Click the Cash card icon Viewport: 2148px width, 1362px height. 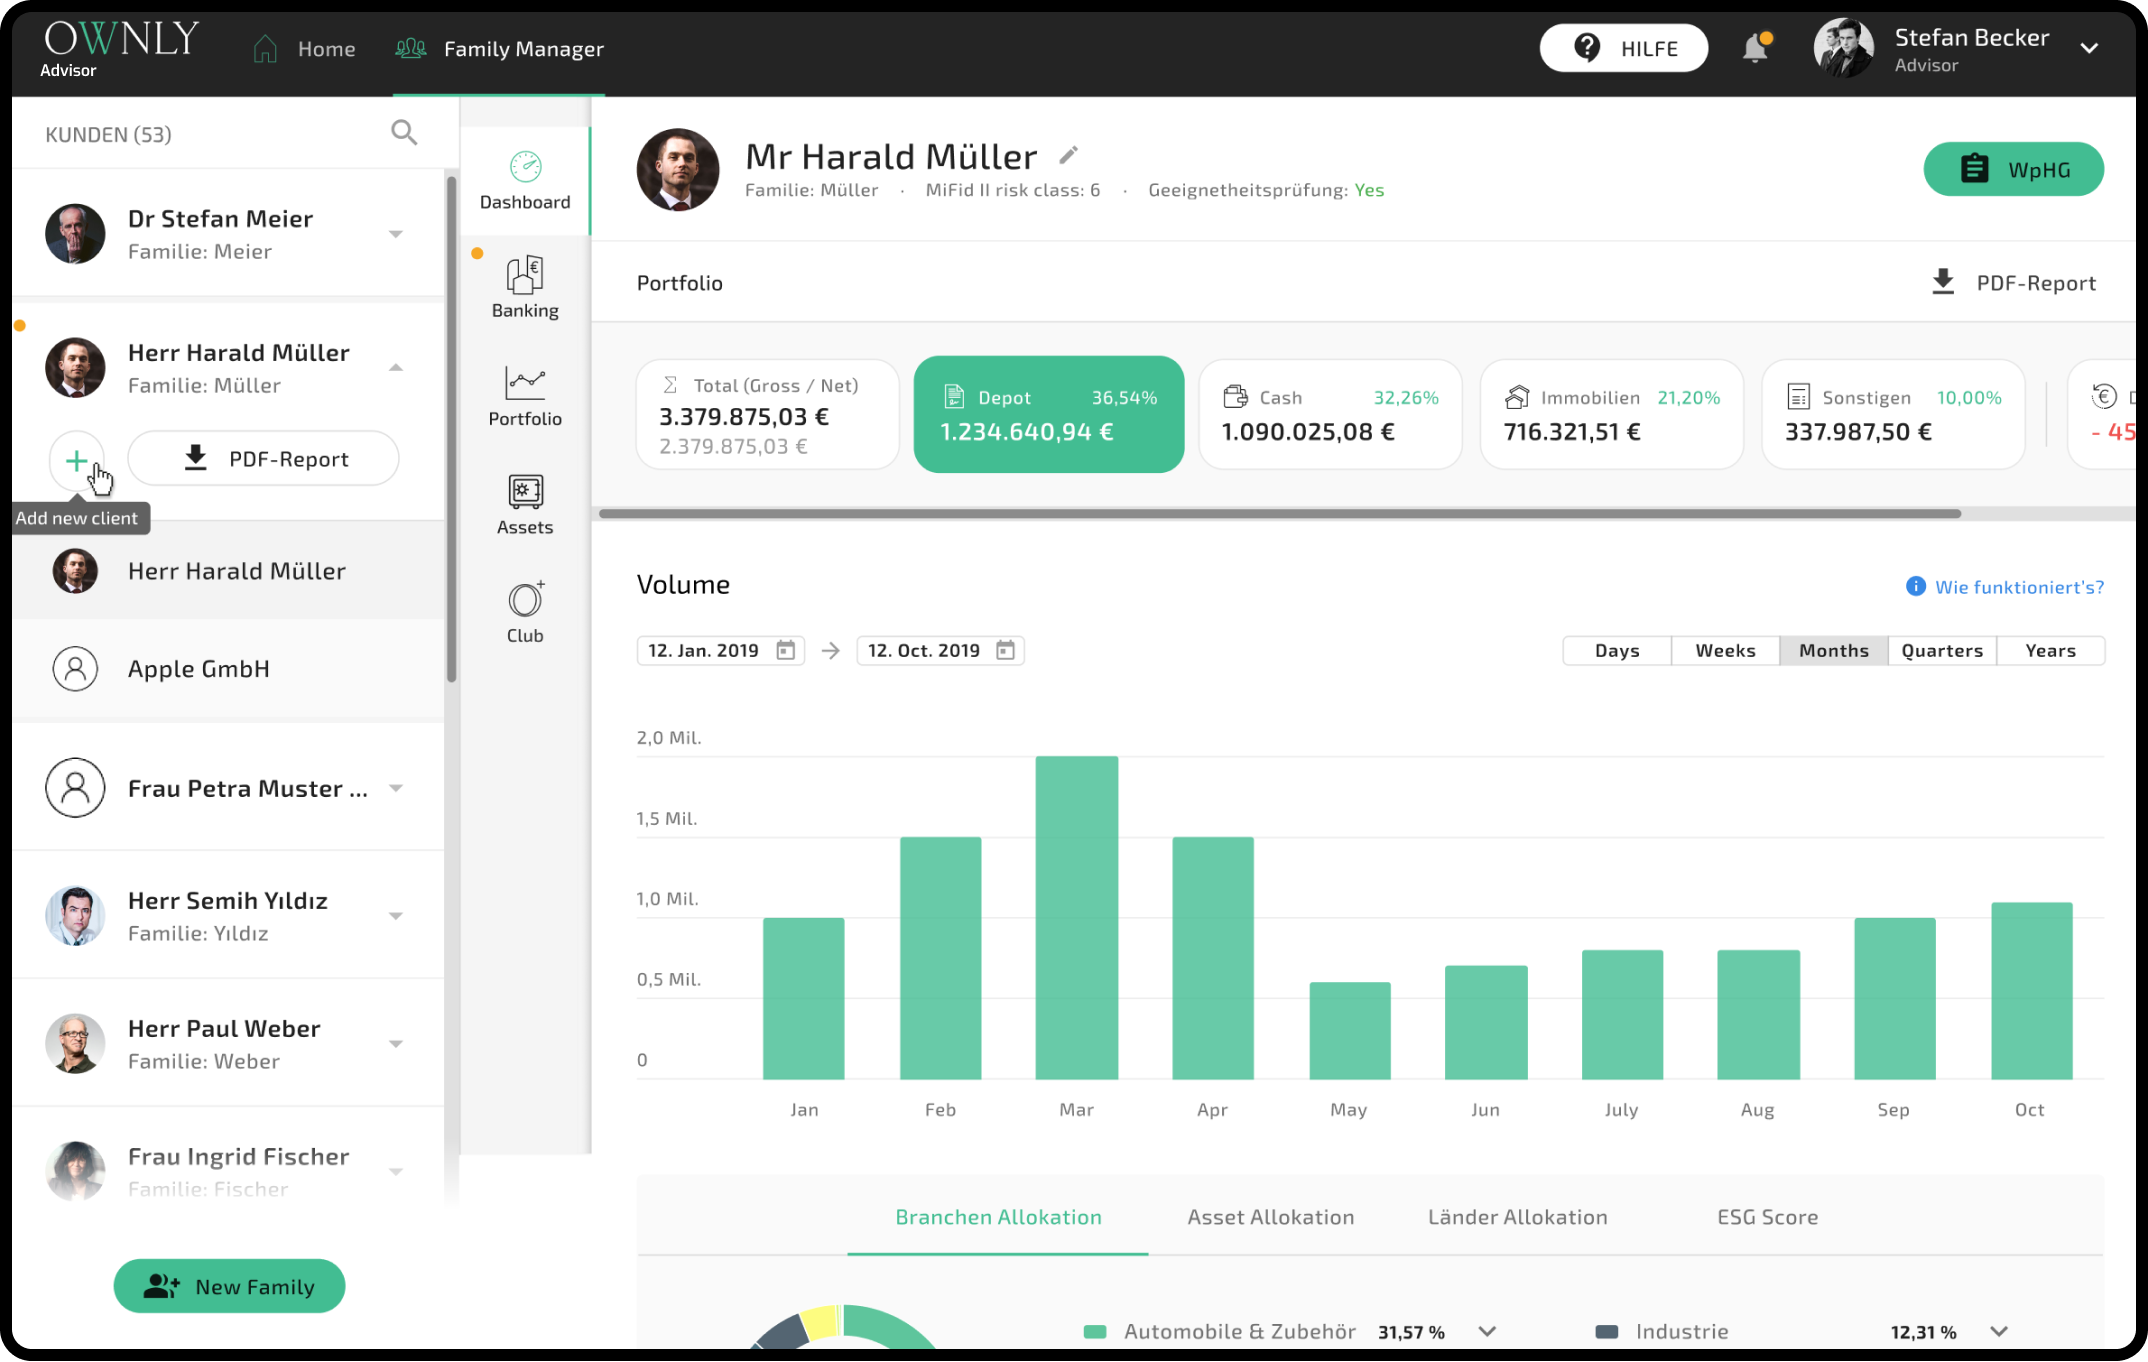(1235, 397)
